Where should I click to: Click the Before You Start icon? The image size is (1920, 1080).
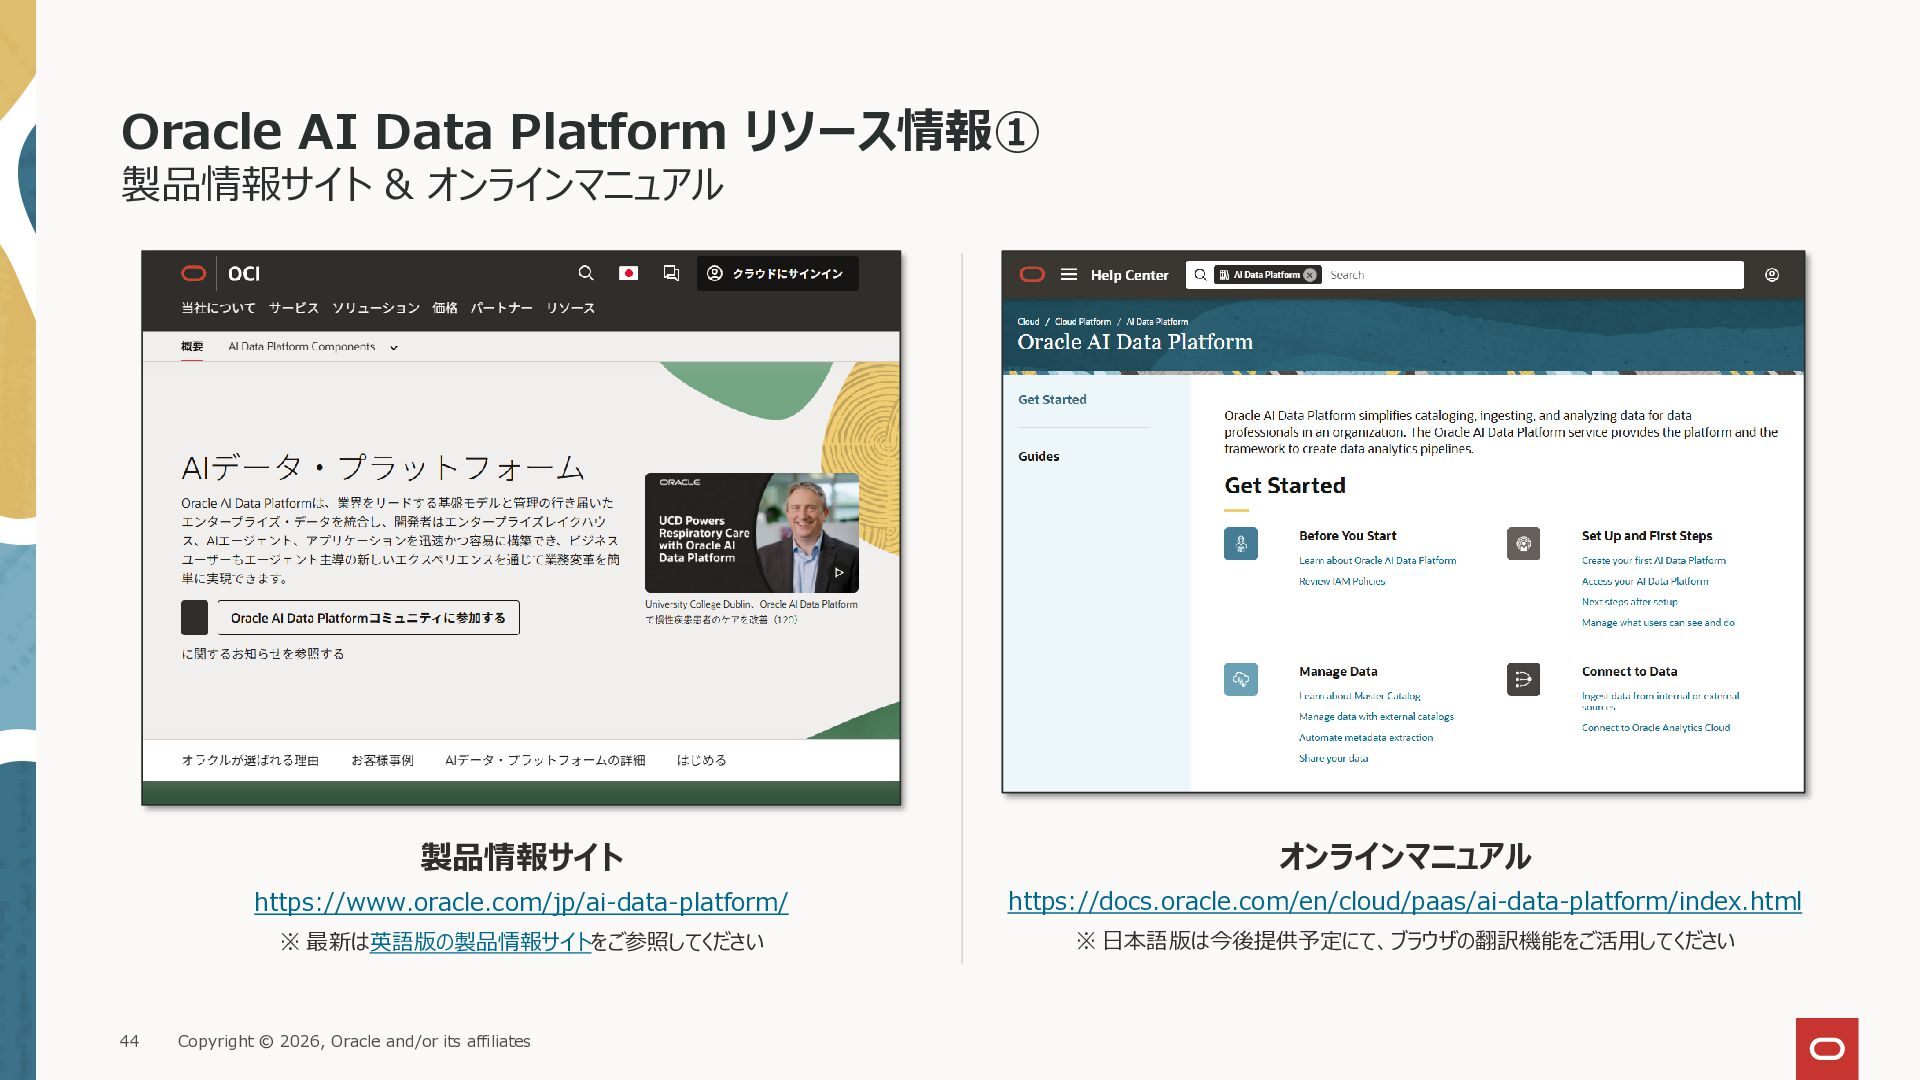tap(1240, 544)
